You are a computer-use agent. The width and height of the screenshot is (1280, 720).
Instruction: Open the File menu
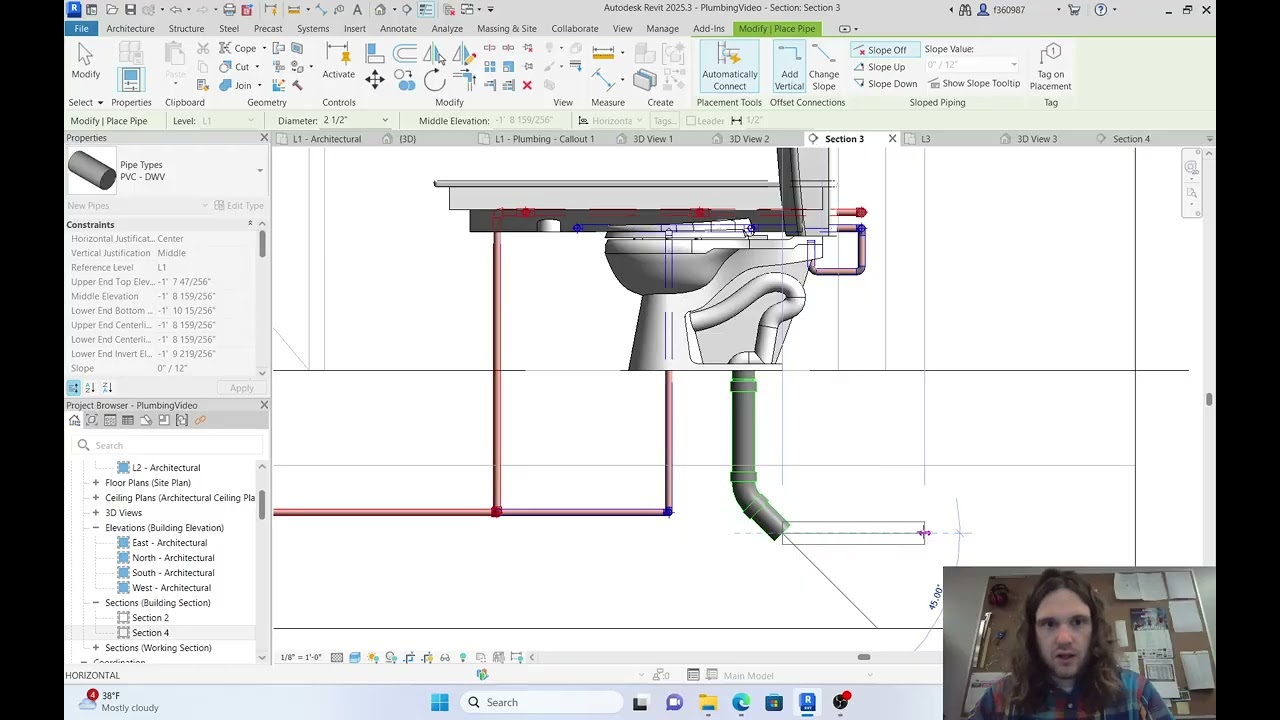(81, 29)
